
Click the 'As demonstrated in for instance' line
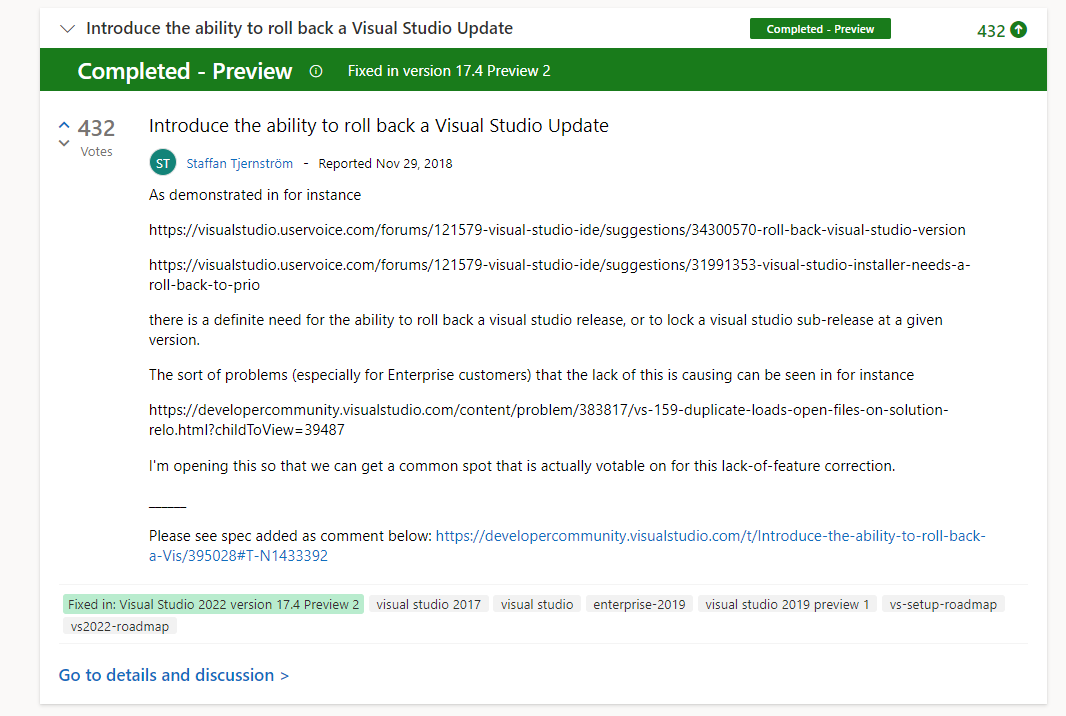coord(255,195)
